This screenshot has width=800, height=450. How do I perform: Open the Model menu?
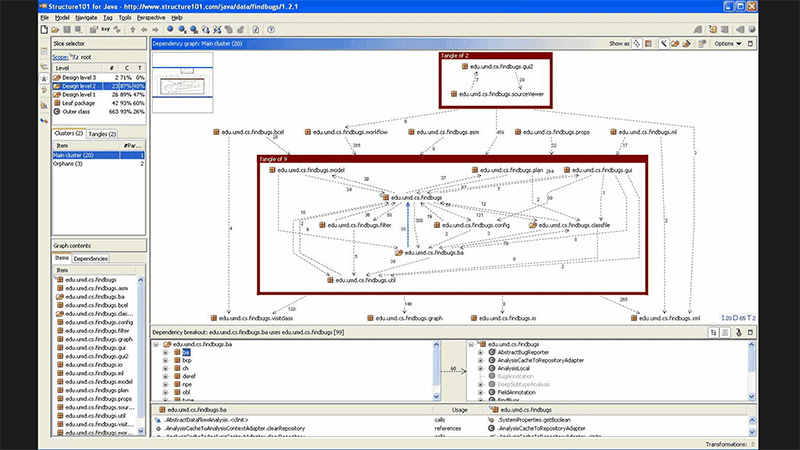point(62,18)
